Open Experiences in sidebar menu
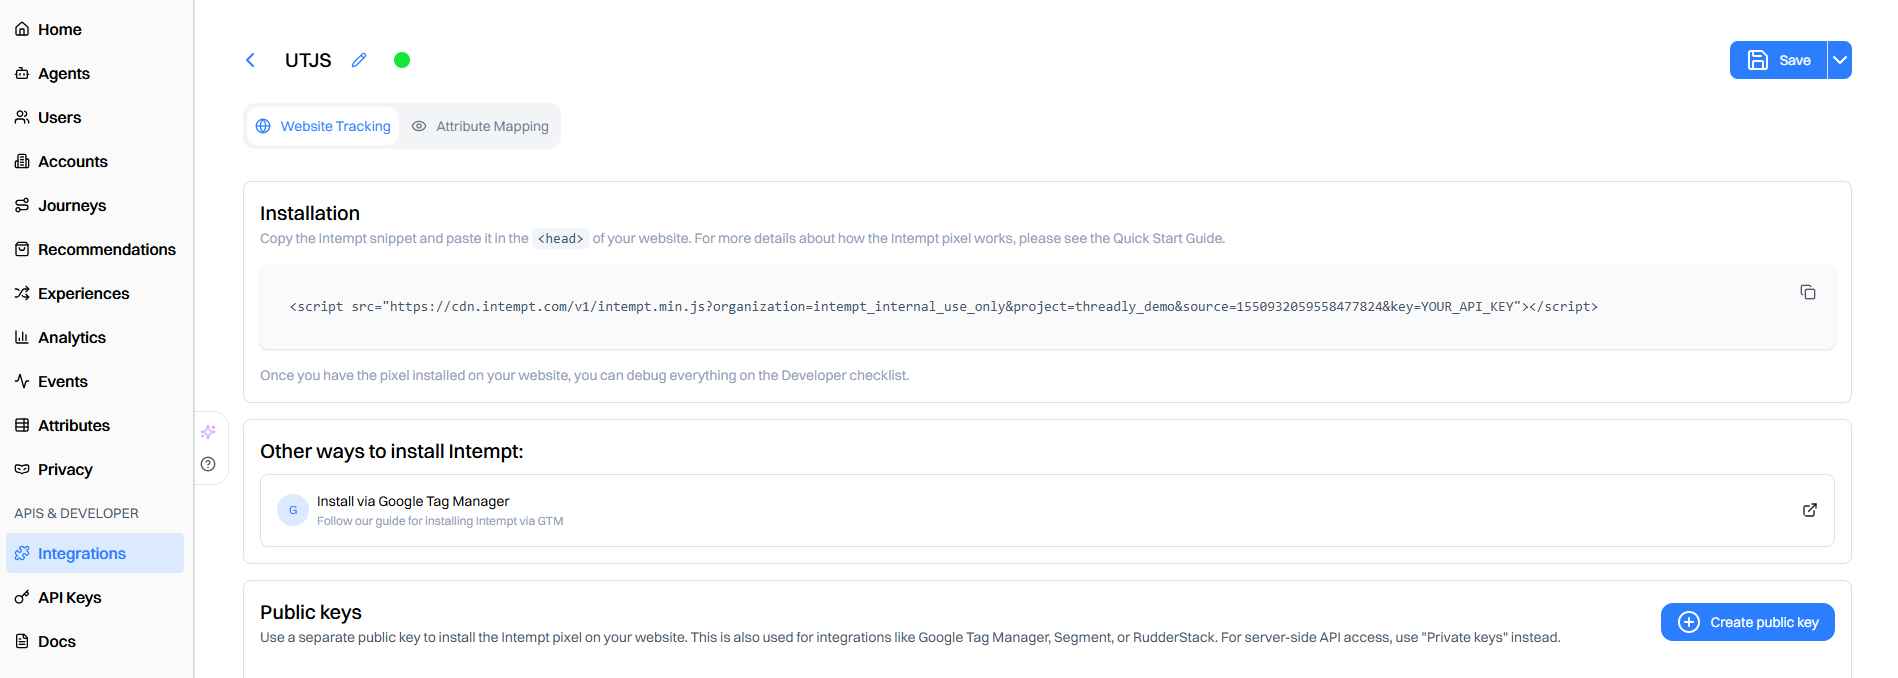The width and height of the screenshot is (1898, 678). pos(95,293)
